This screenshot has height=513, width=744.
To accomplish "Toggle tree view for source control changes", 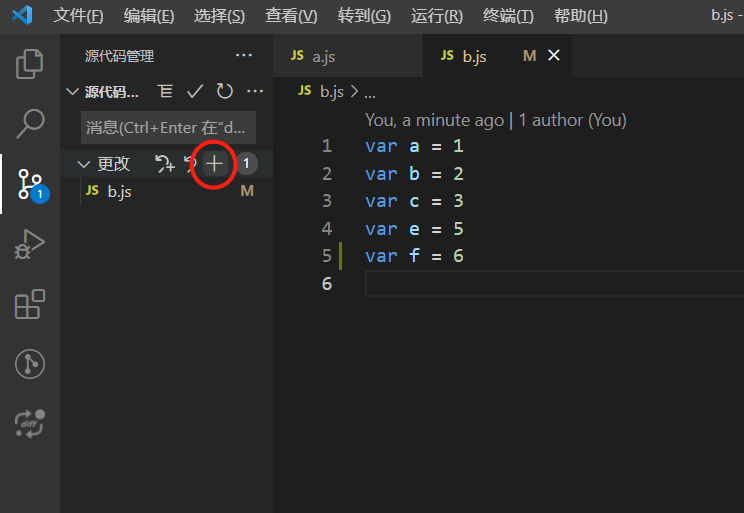I will (165, 91).
